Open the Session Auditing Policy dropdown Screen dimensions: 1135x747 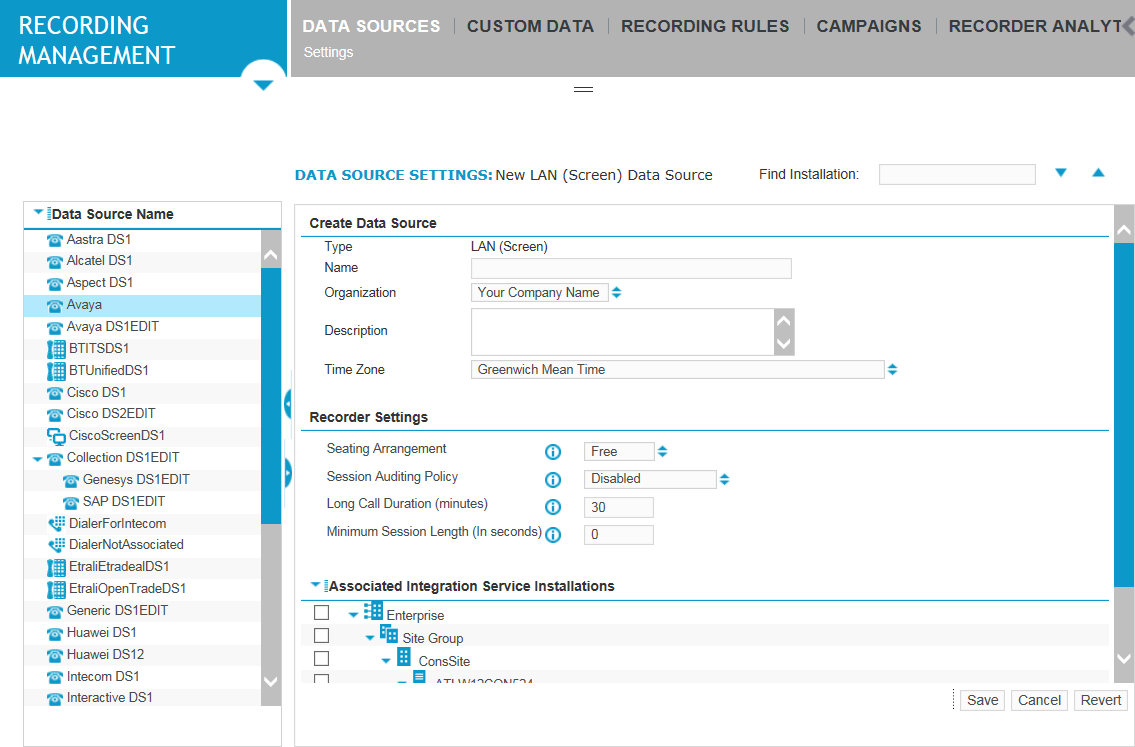[x=724, y=479]
